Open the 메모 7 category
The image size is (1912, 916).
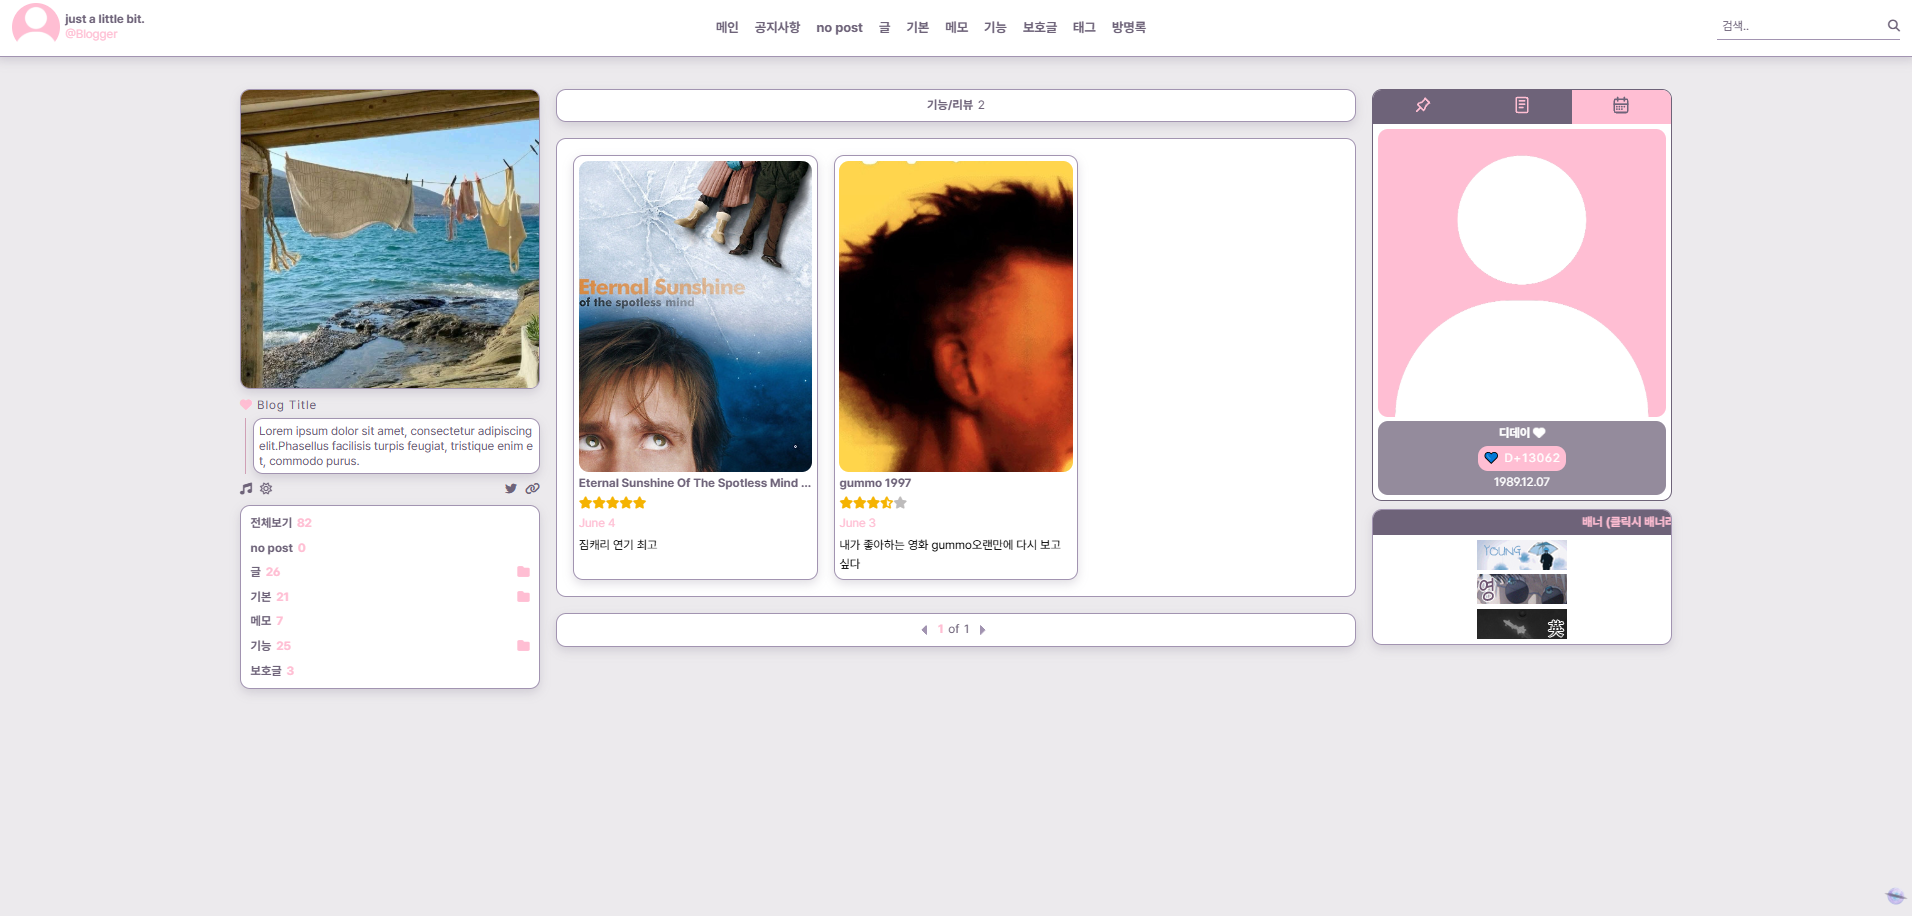[x=267, y=621]
